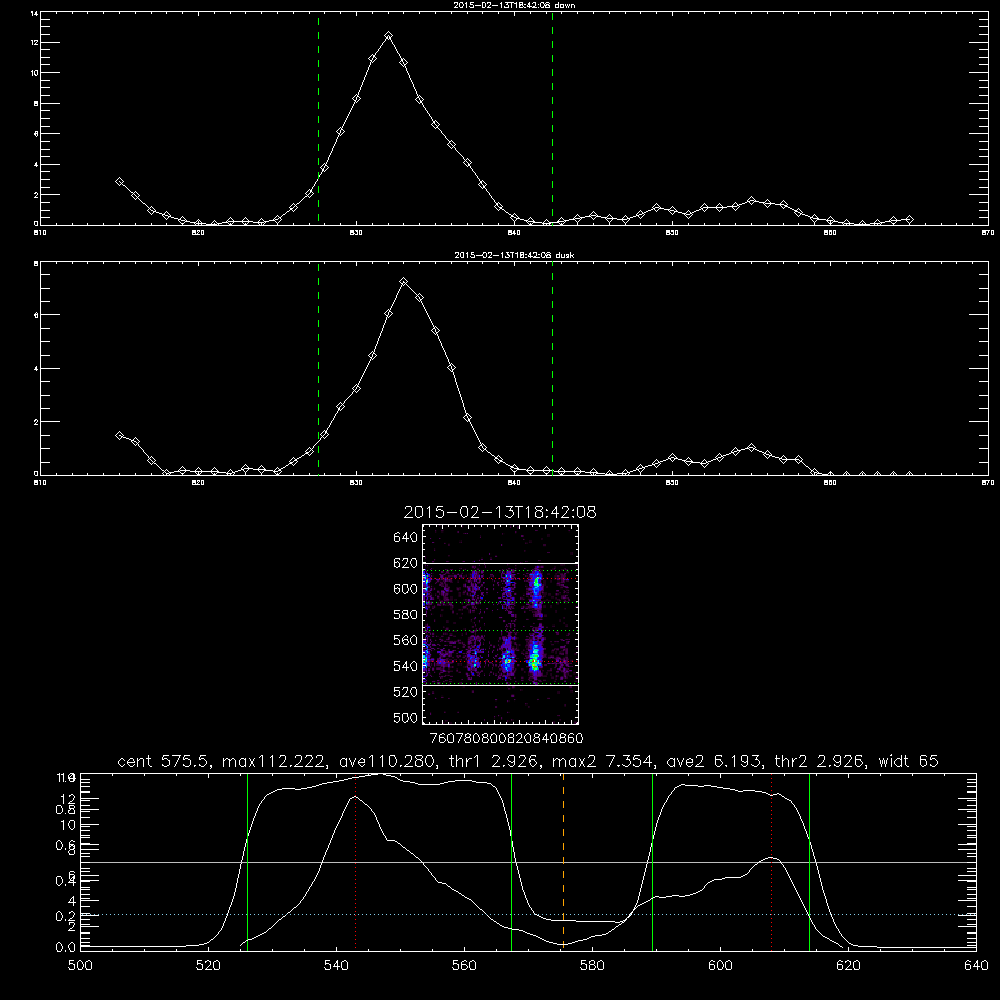Click the y-axis label 12 of the dawn plot
The image size is (1000, 1000).
34,43
